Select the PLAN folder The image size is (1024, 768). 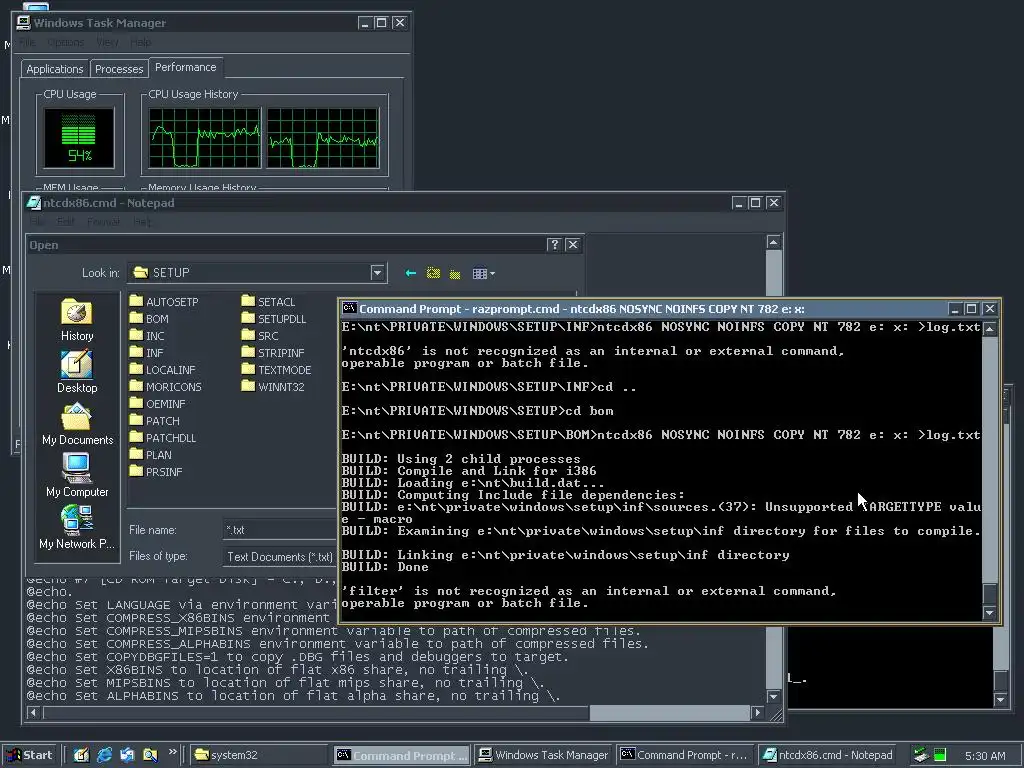coord(151,455)
